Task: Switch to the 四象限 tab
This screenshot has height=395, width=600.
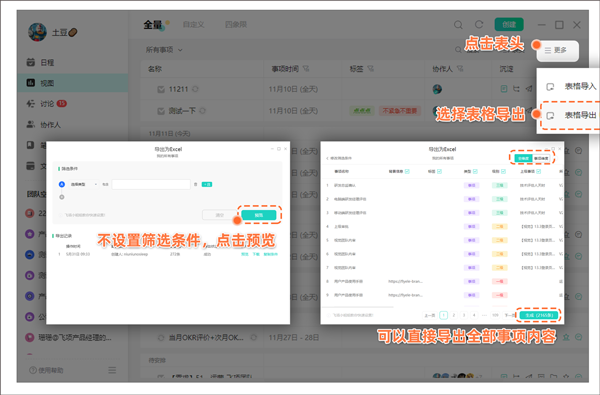Action: (236, 24)
